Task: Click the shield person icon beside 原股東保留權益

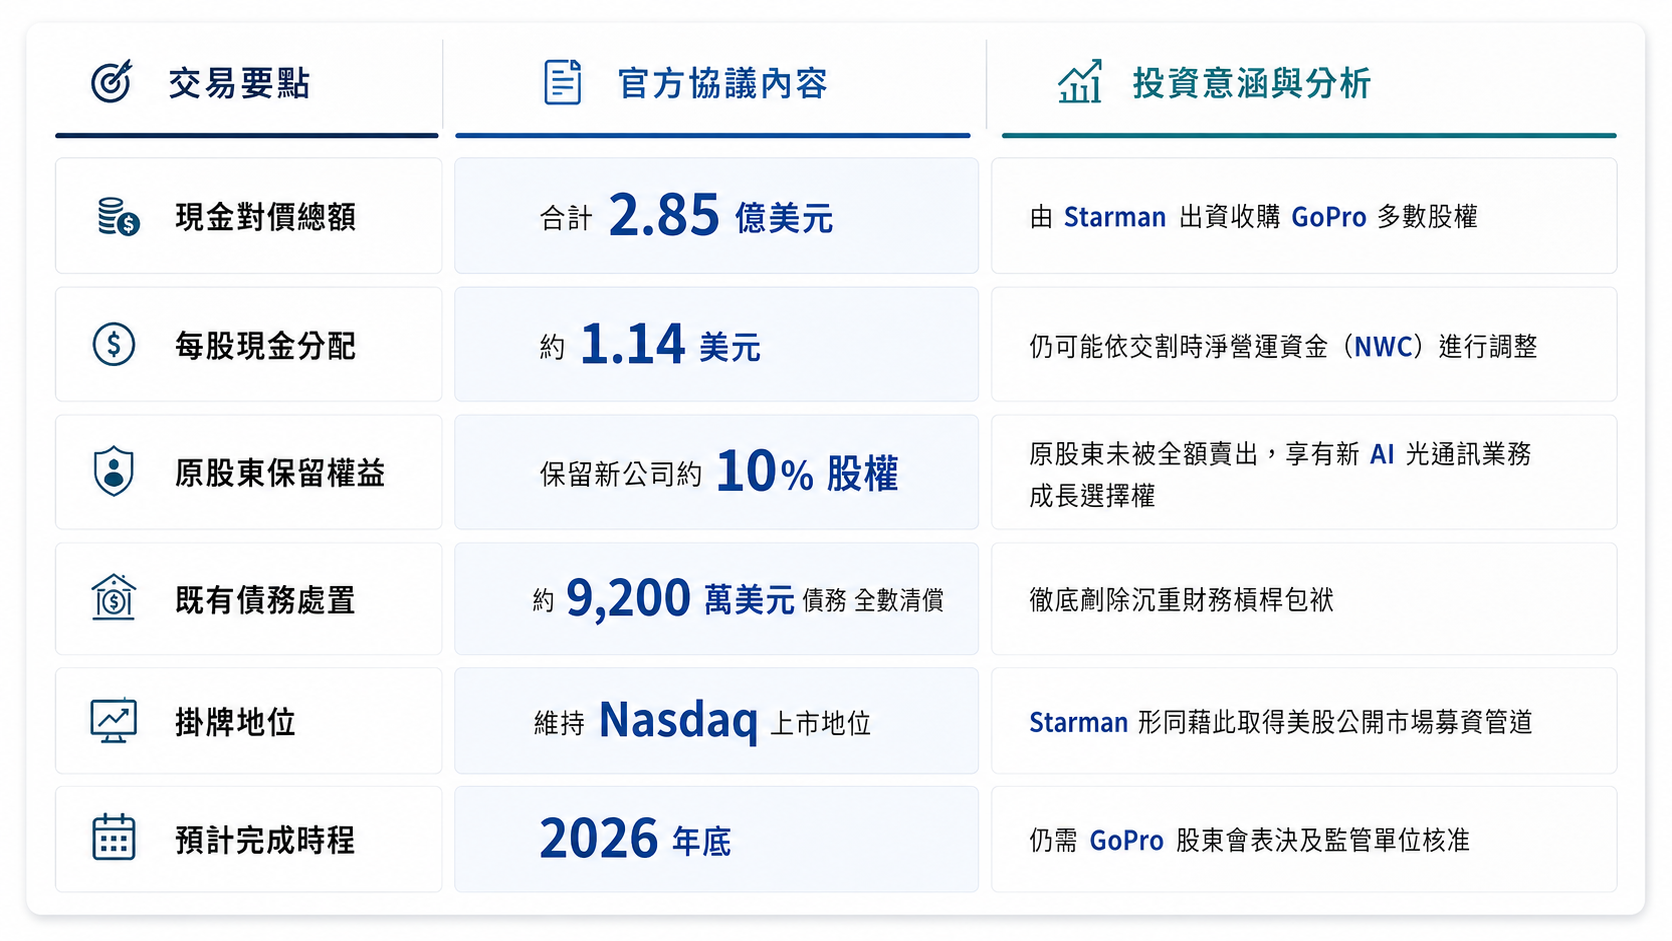Action: (114, 471)
